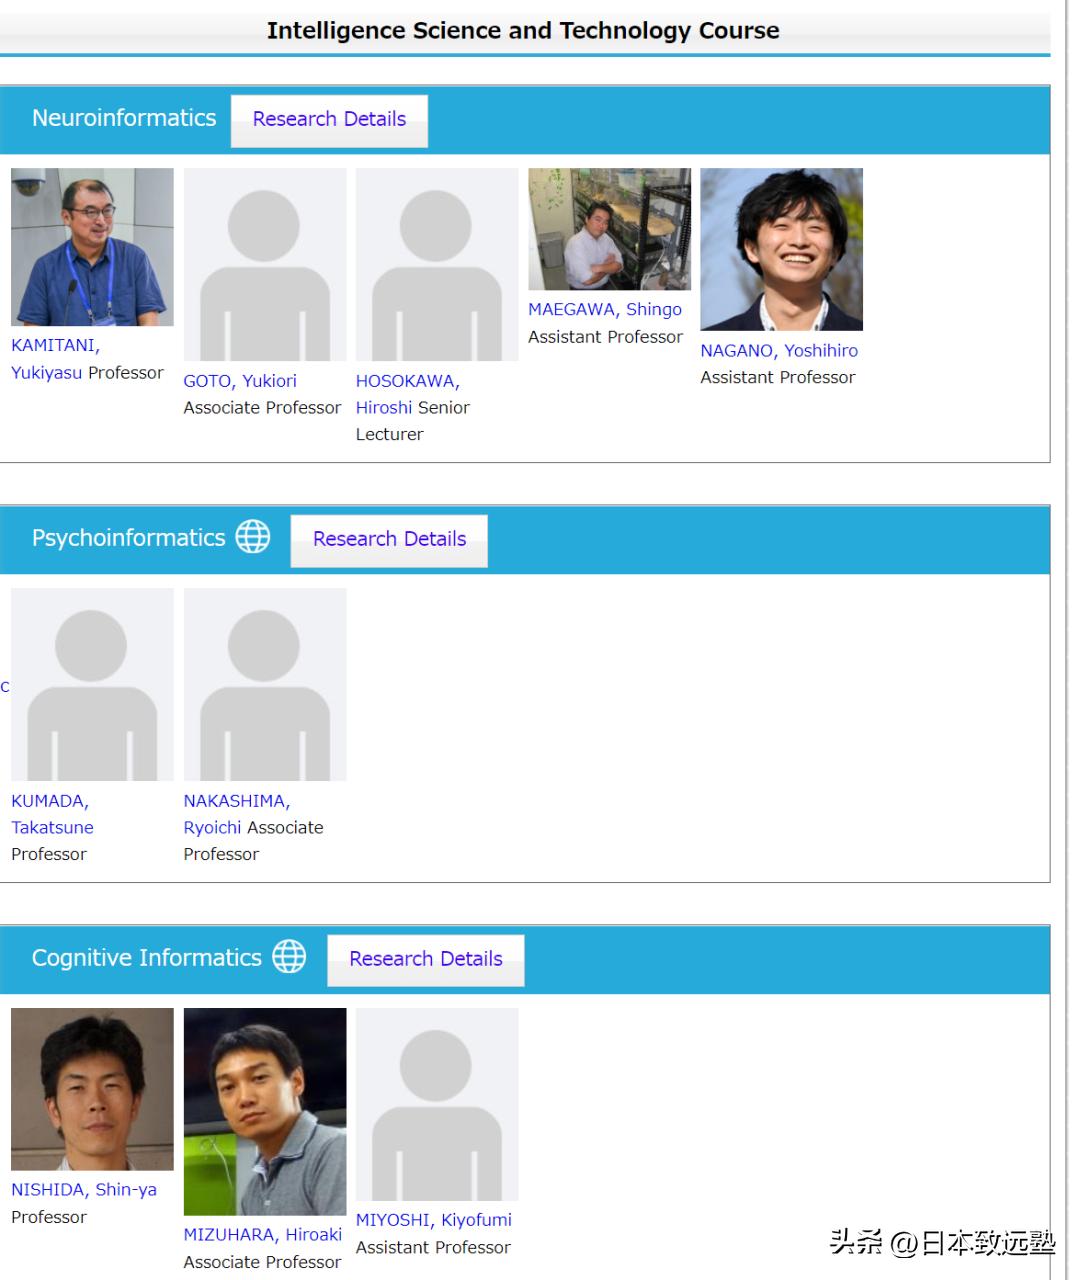Viewport: 1080px width, 1280px height.
Task: Open Research Details for Cognitive Informatics
Action: click(425, 959)
